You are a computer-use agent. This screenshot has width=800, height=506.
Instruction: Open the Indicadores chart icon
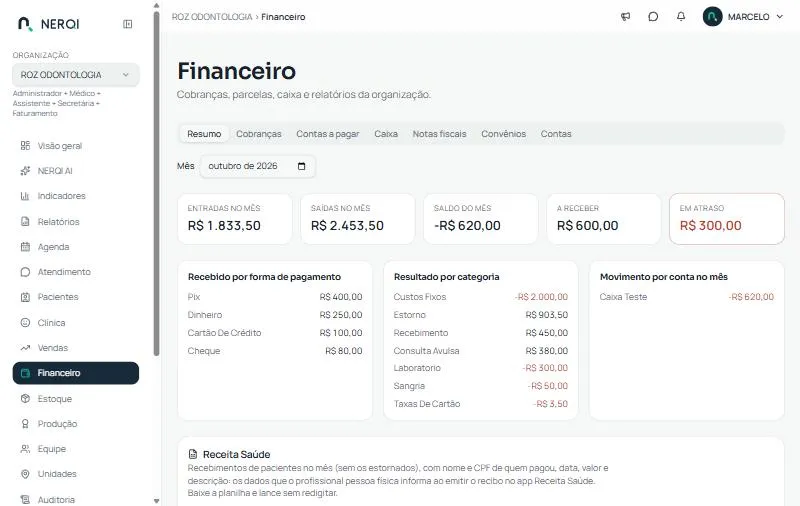click(25, 196)
